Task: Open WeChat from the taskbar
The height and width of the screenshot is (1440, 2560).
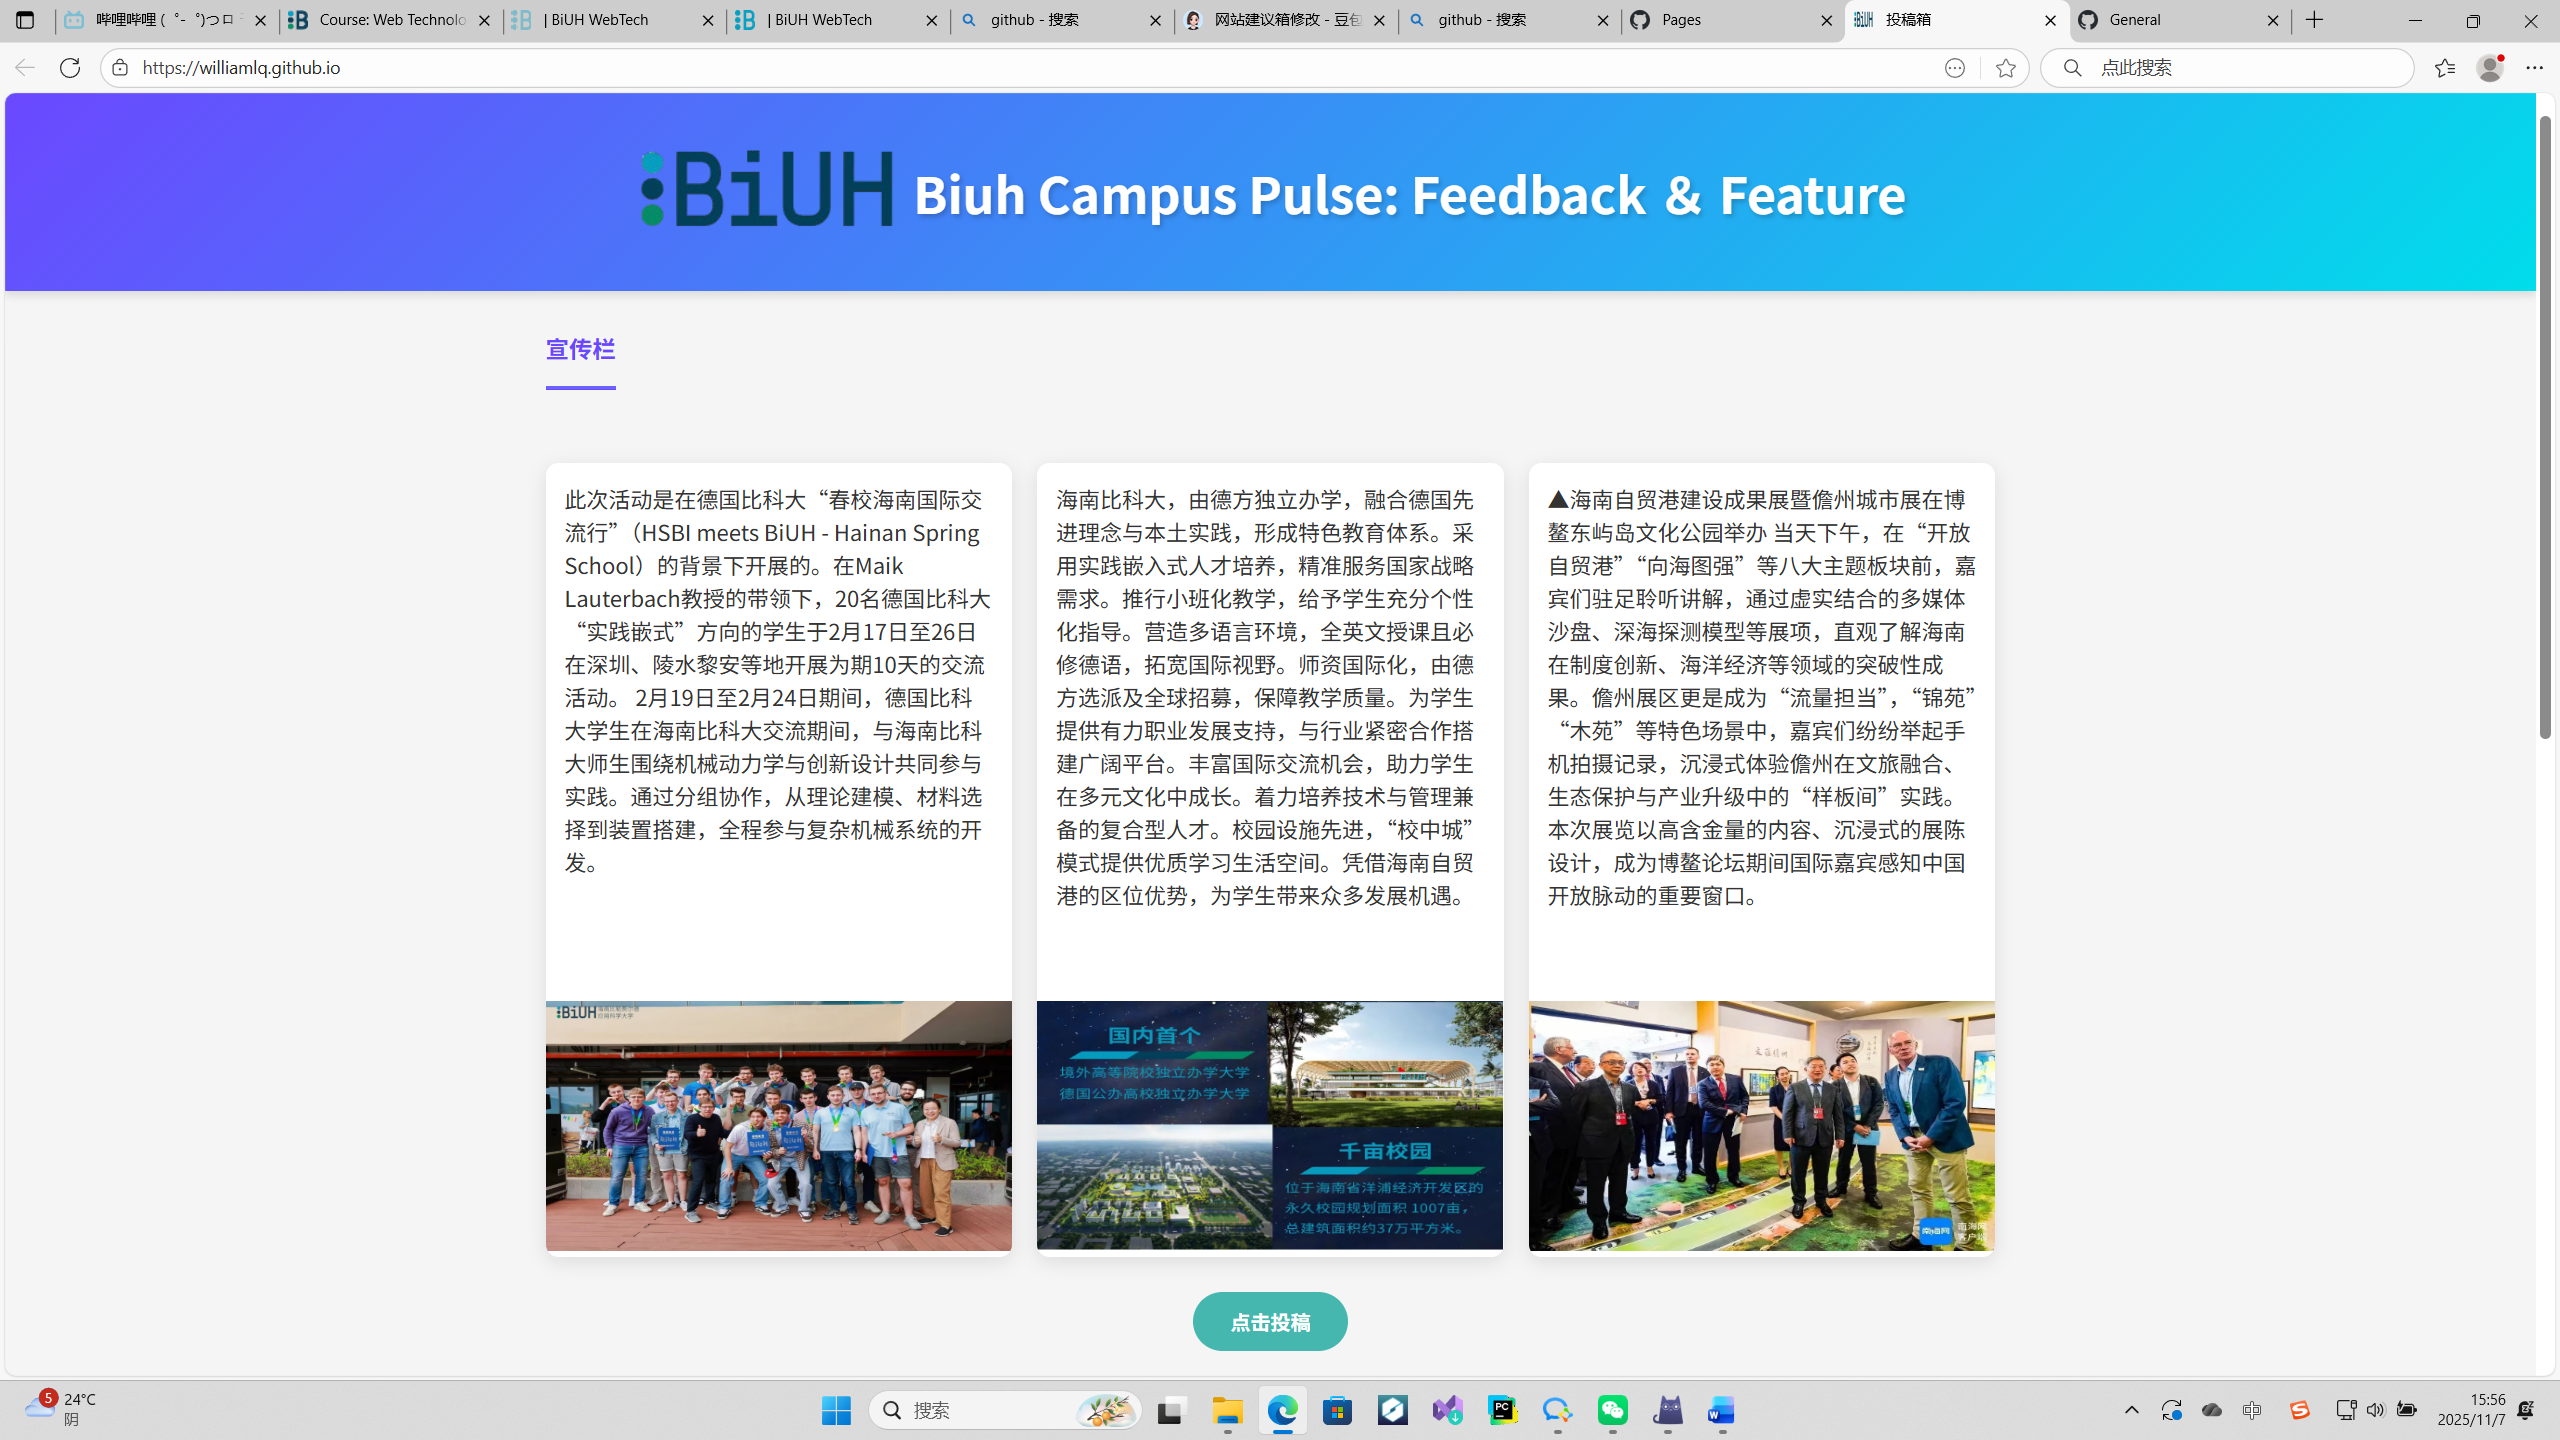Action: click(x=1612, y=1410)
